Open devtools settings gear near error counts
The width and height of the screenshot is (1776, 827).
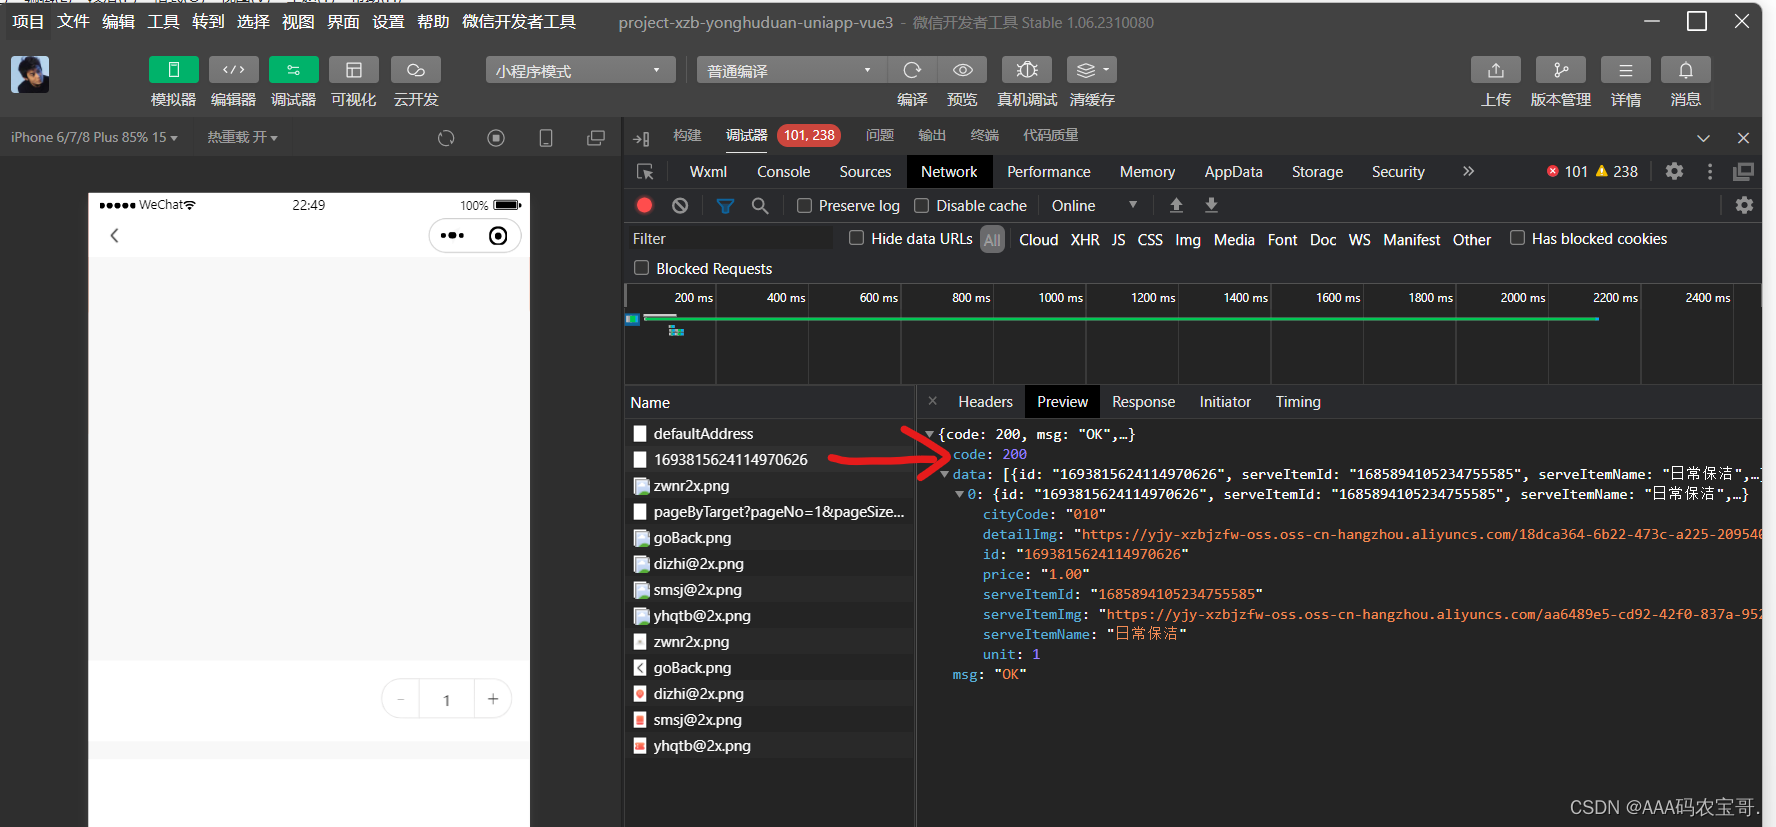[x=1674, y=171]
